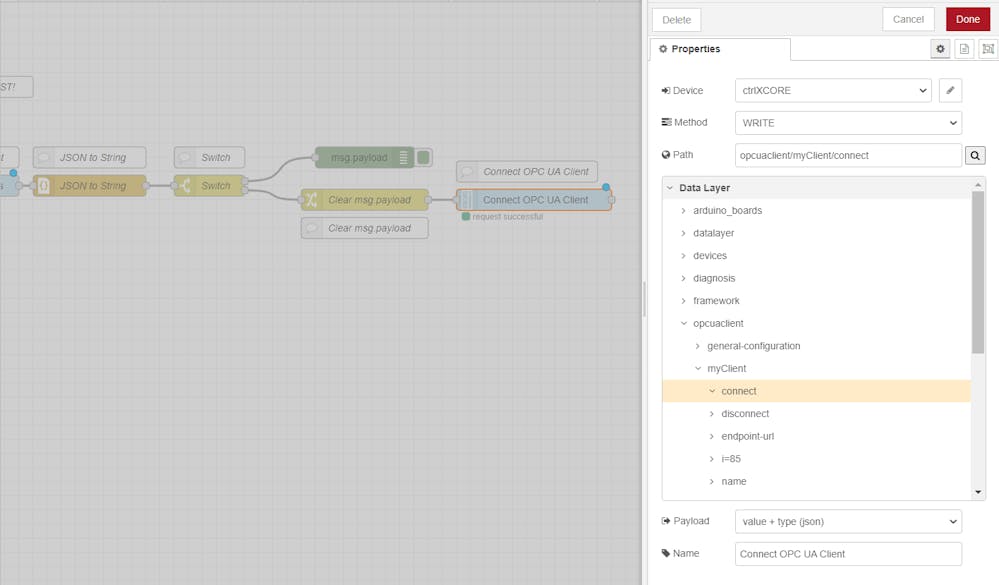Screen dimensions: 999x585
Task: Search the Data Layer path with the magnifier icon
Action: 975,155
